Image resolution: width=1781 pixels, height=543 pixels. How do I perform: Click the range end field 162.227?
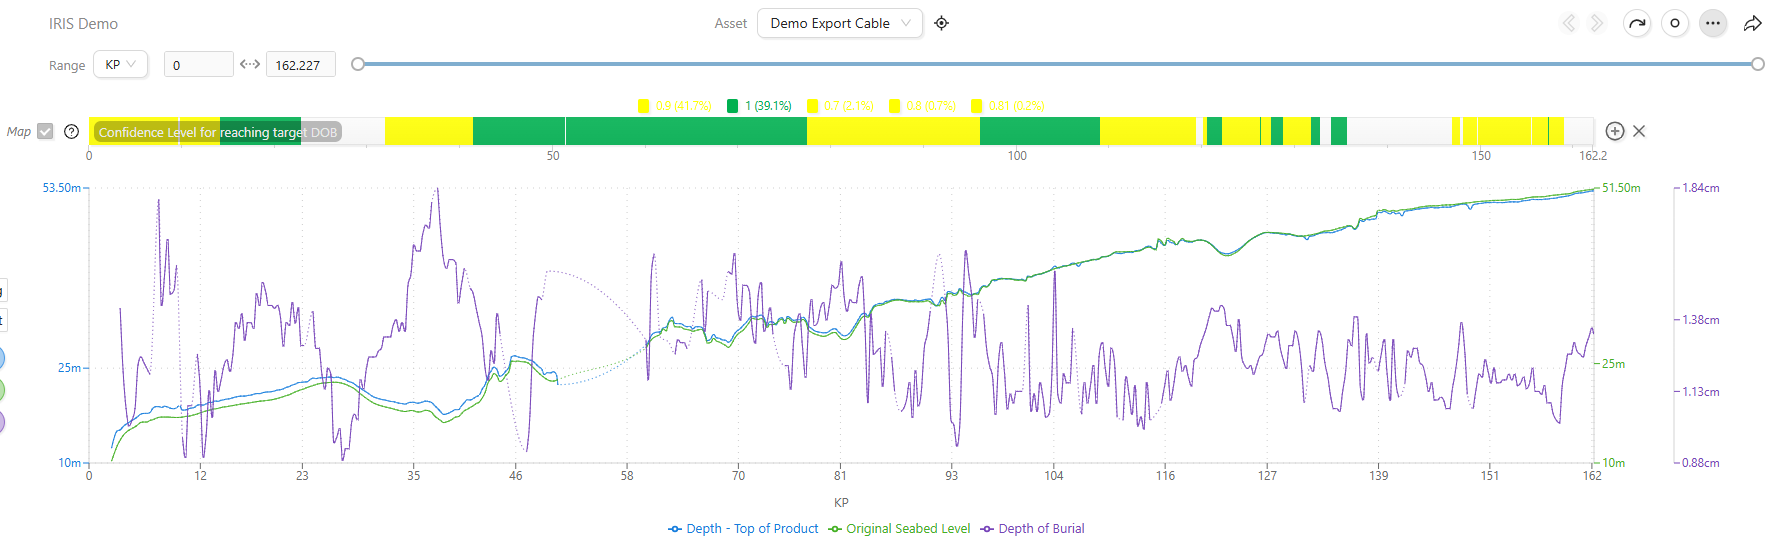pos(300,65)
